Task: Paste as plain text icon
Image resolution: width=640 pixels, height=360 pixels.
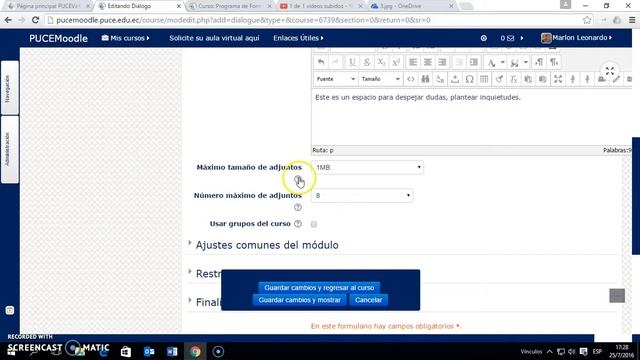Action: coord(528,79)
